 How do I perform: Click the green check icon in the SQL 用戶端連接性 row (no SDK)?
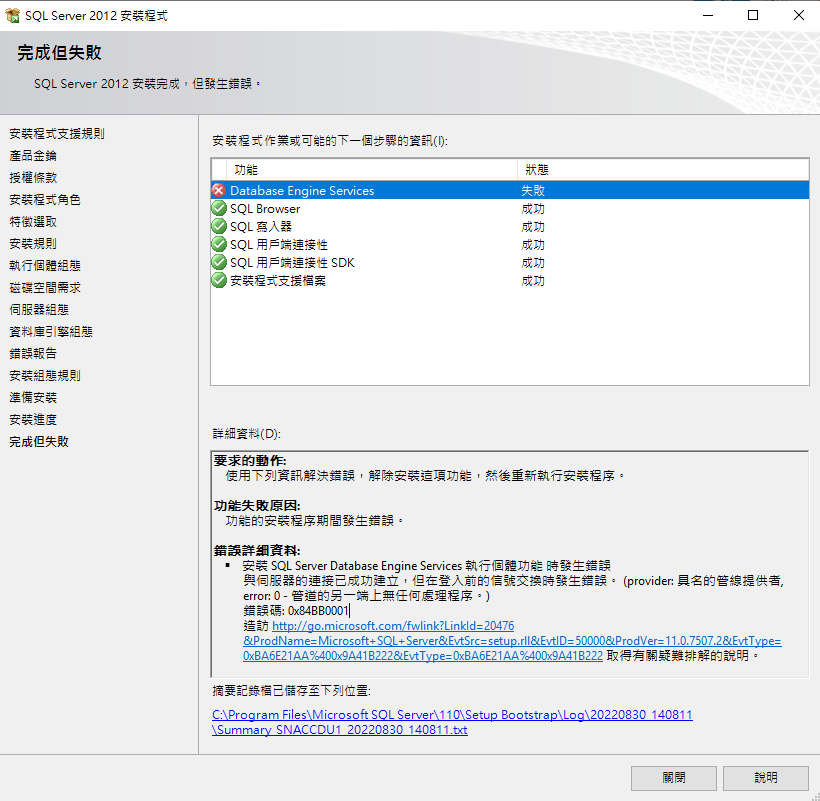pos(219,245)
